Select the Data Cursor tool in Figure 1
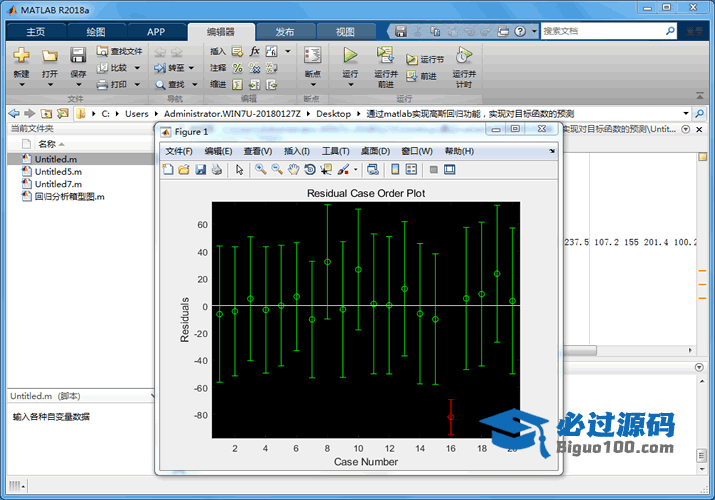Viewport: 715px width, 500px height. 326,170
